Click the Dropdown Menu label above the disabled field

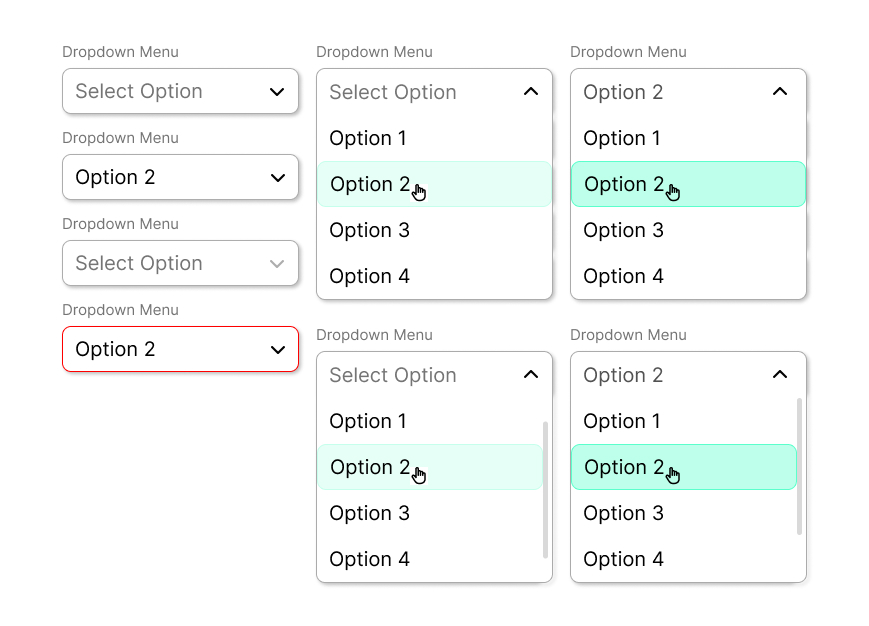[120, 224]
